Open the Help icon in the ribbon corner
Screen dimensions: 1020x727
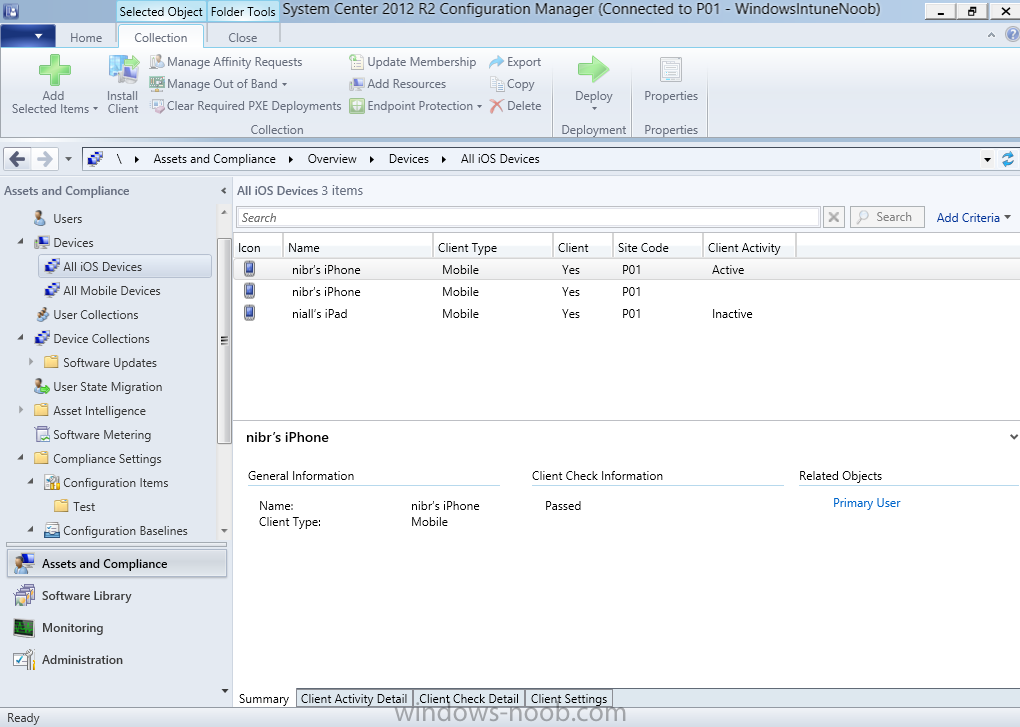click(1013, 36)
